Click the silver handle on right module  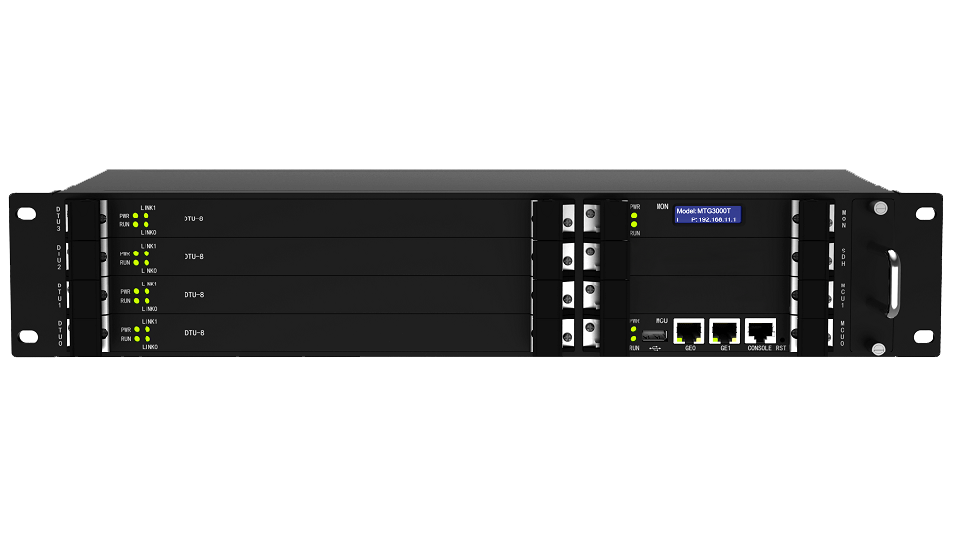coord(894,283)
